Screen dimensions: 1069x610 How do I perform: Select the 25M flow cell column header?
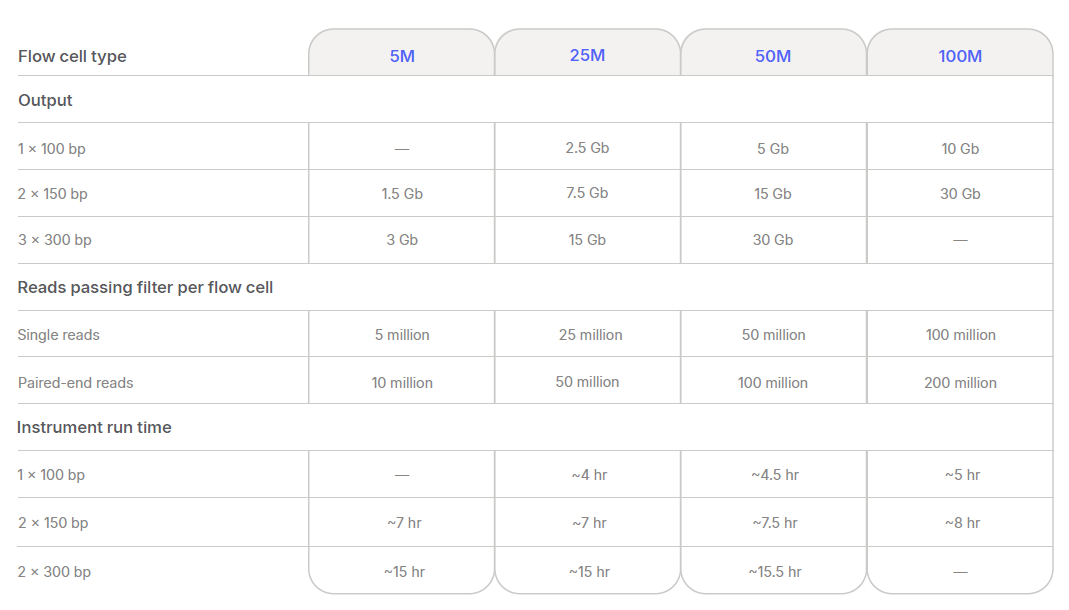coord(587,55)
